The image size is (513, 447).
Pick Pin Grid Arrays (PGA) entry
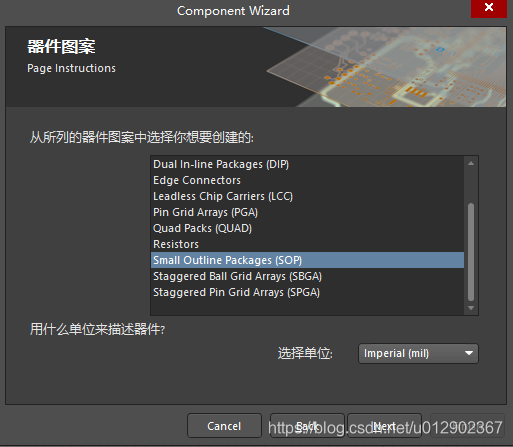(x=307, y=212)
